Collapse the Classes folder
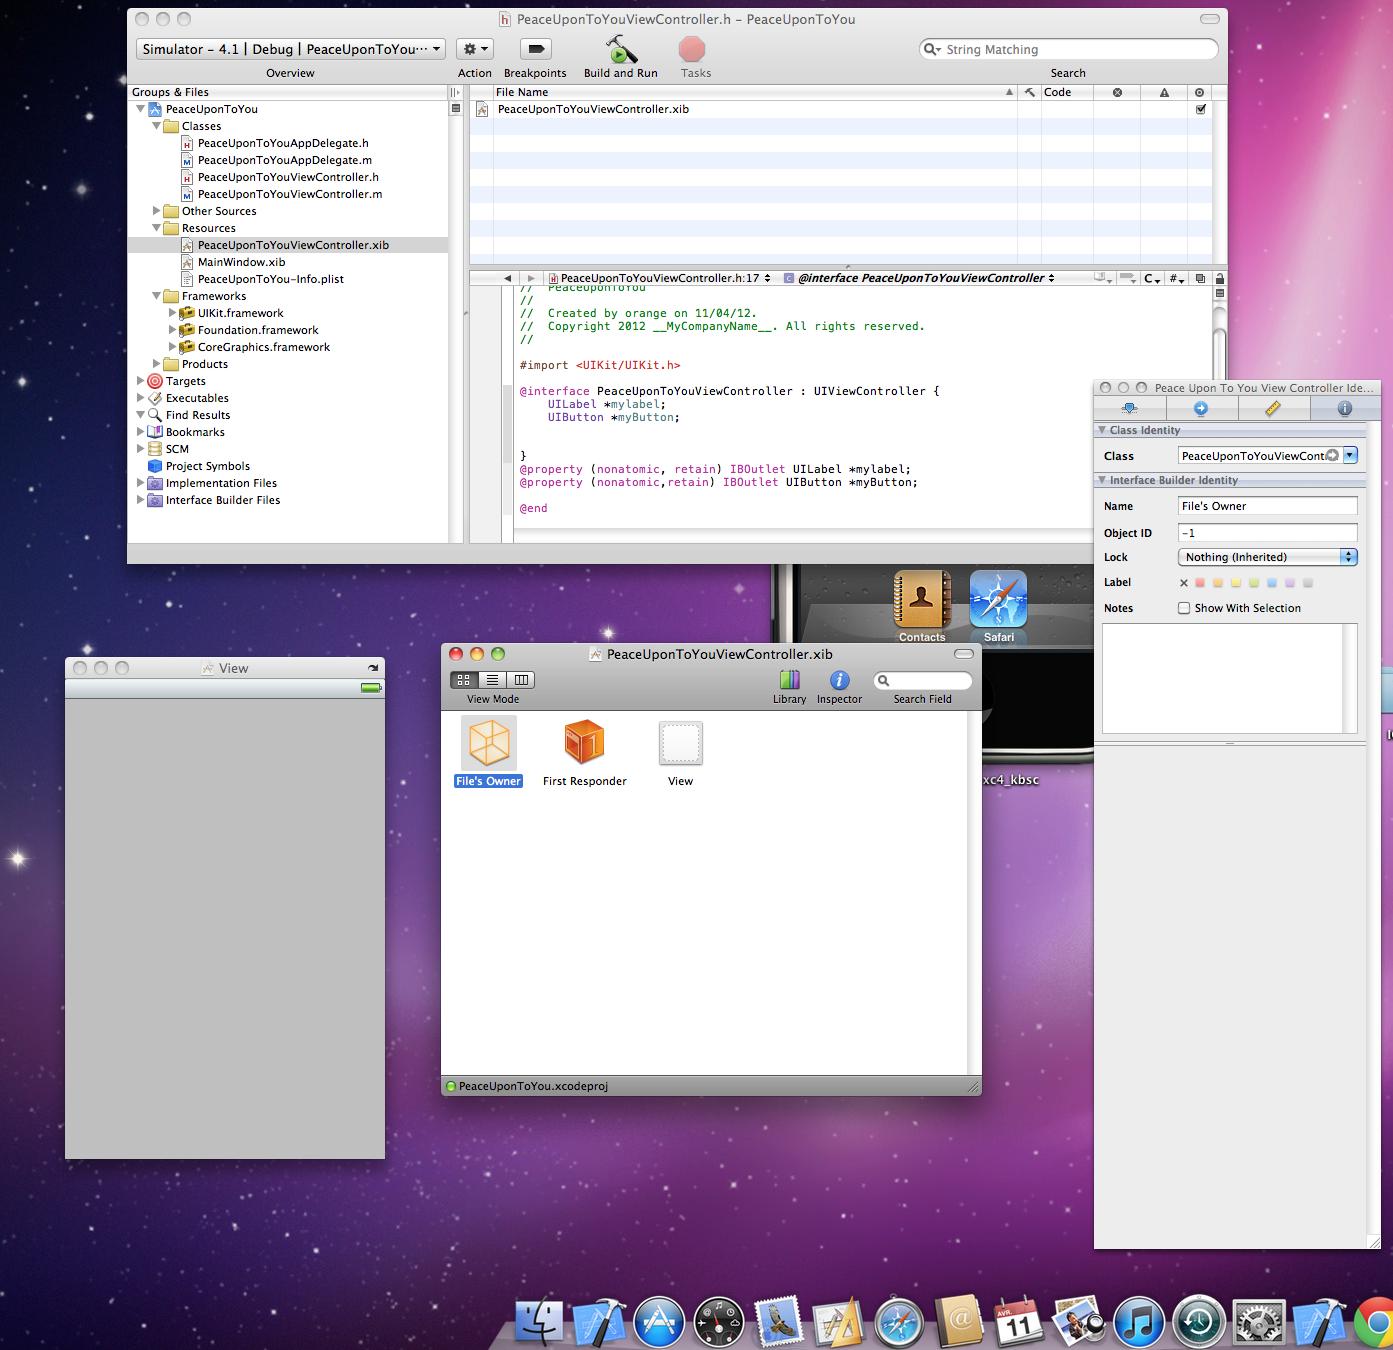The width and height of the screenshot is (1393, 1350). click(x=157, y=126)
